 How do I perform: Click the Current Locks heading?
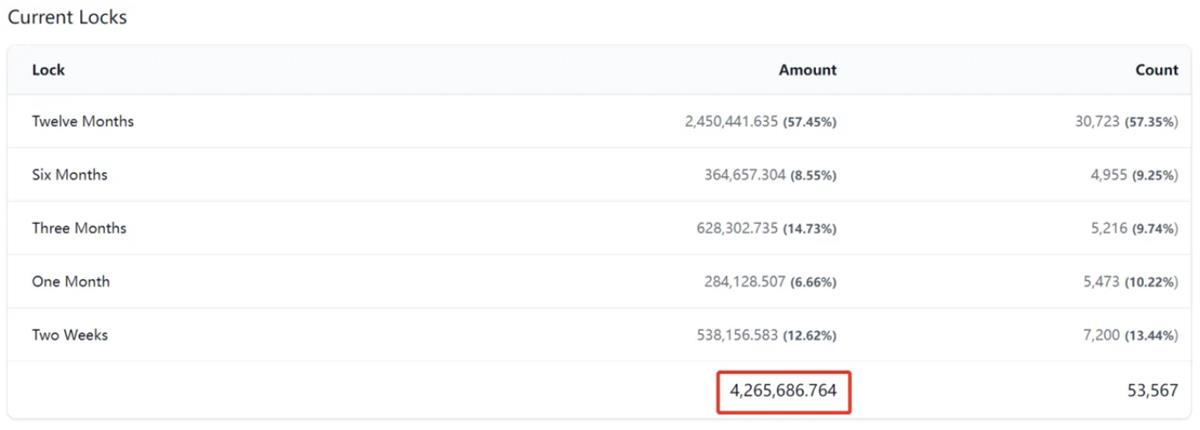tap(67, 18)
